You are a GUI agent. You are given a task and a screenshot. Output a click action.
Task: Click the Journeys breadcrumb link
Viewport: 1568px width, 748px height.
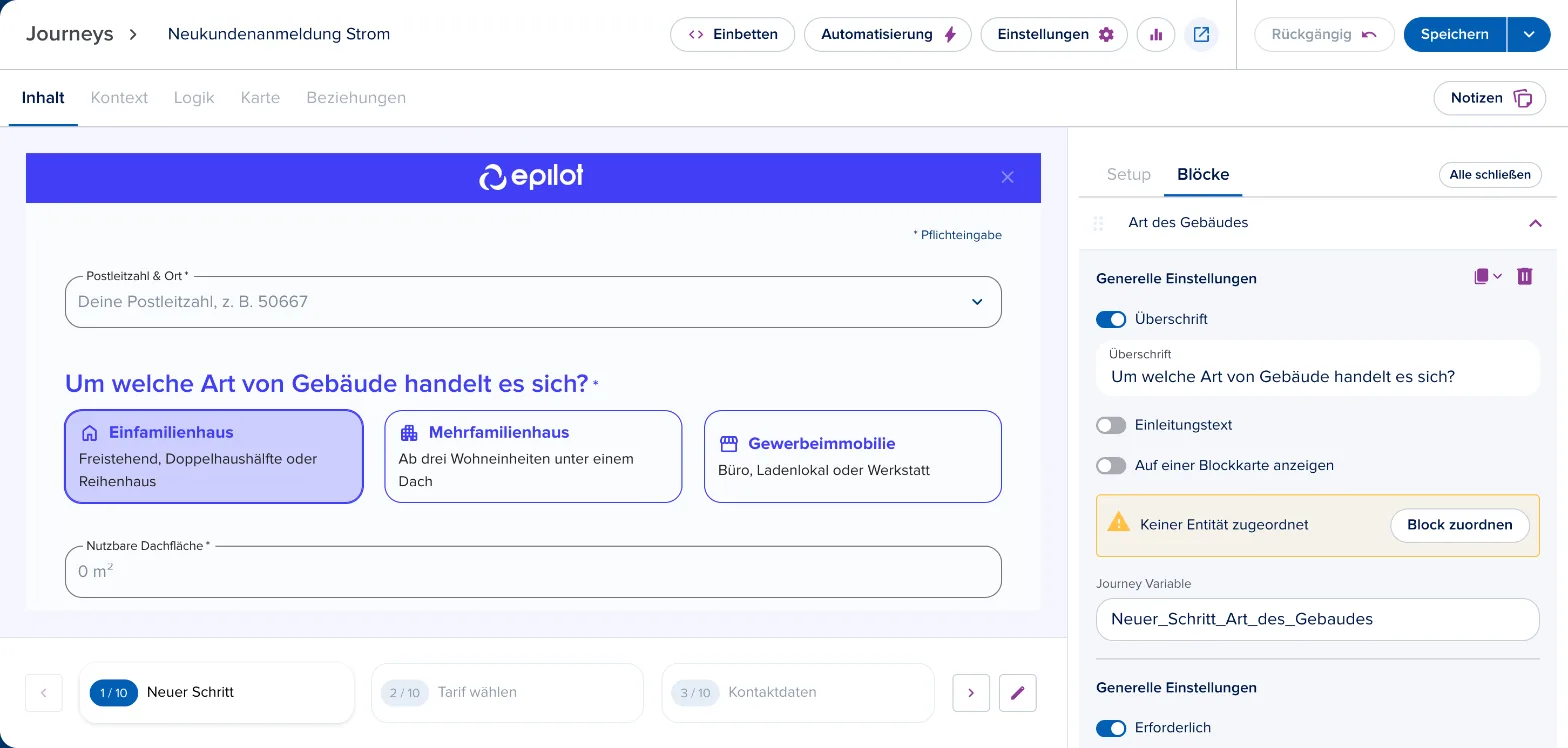(x=70, y=34)
